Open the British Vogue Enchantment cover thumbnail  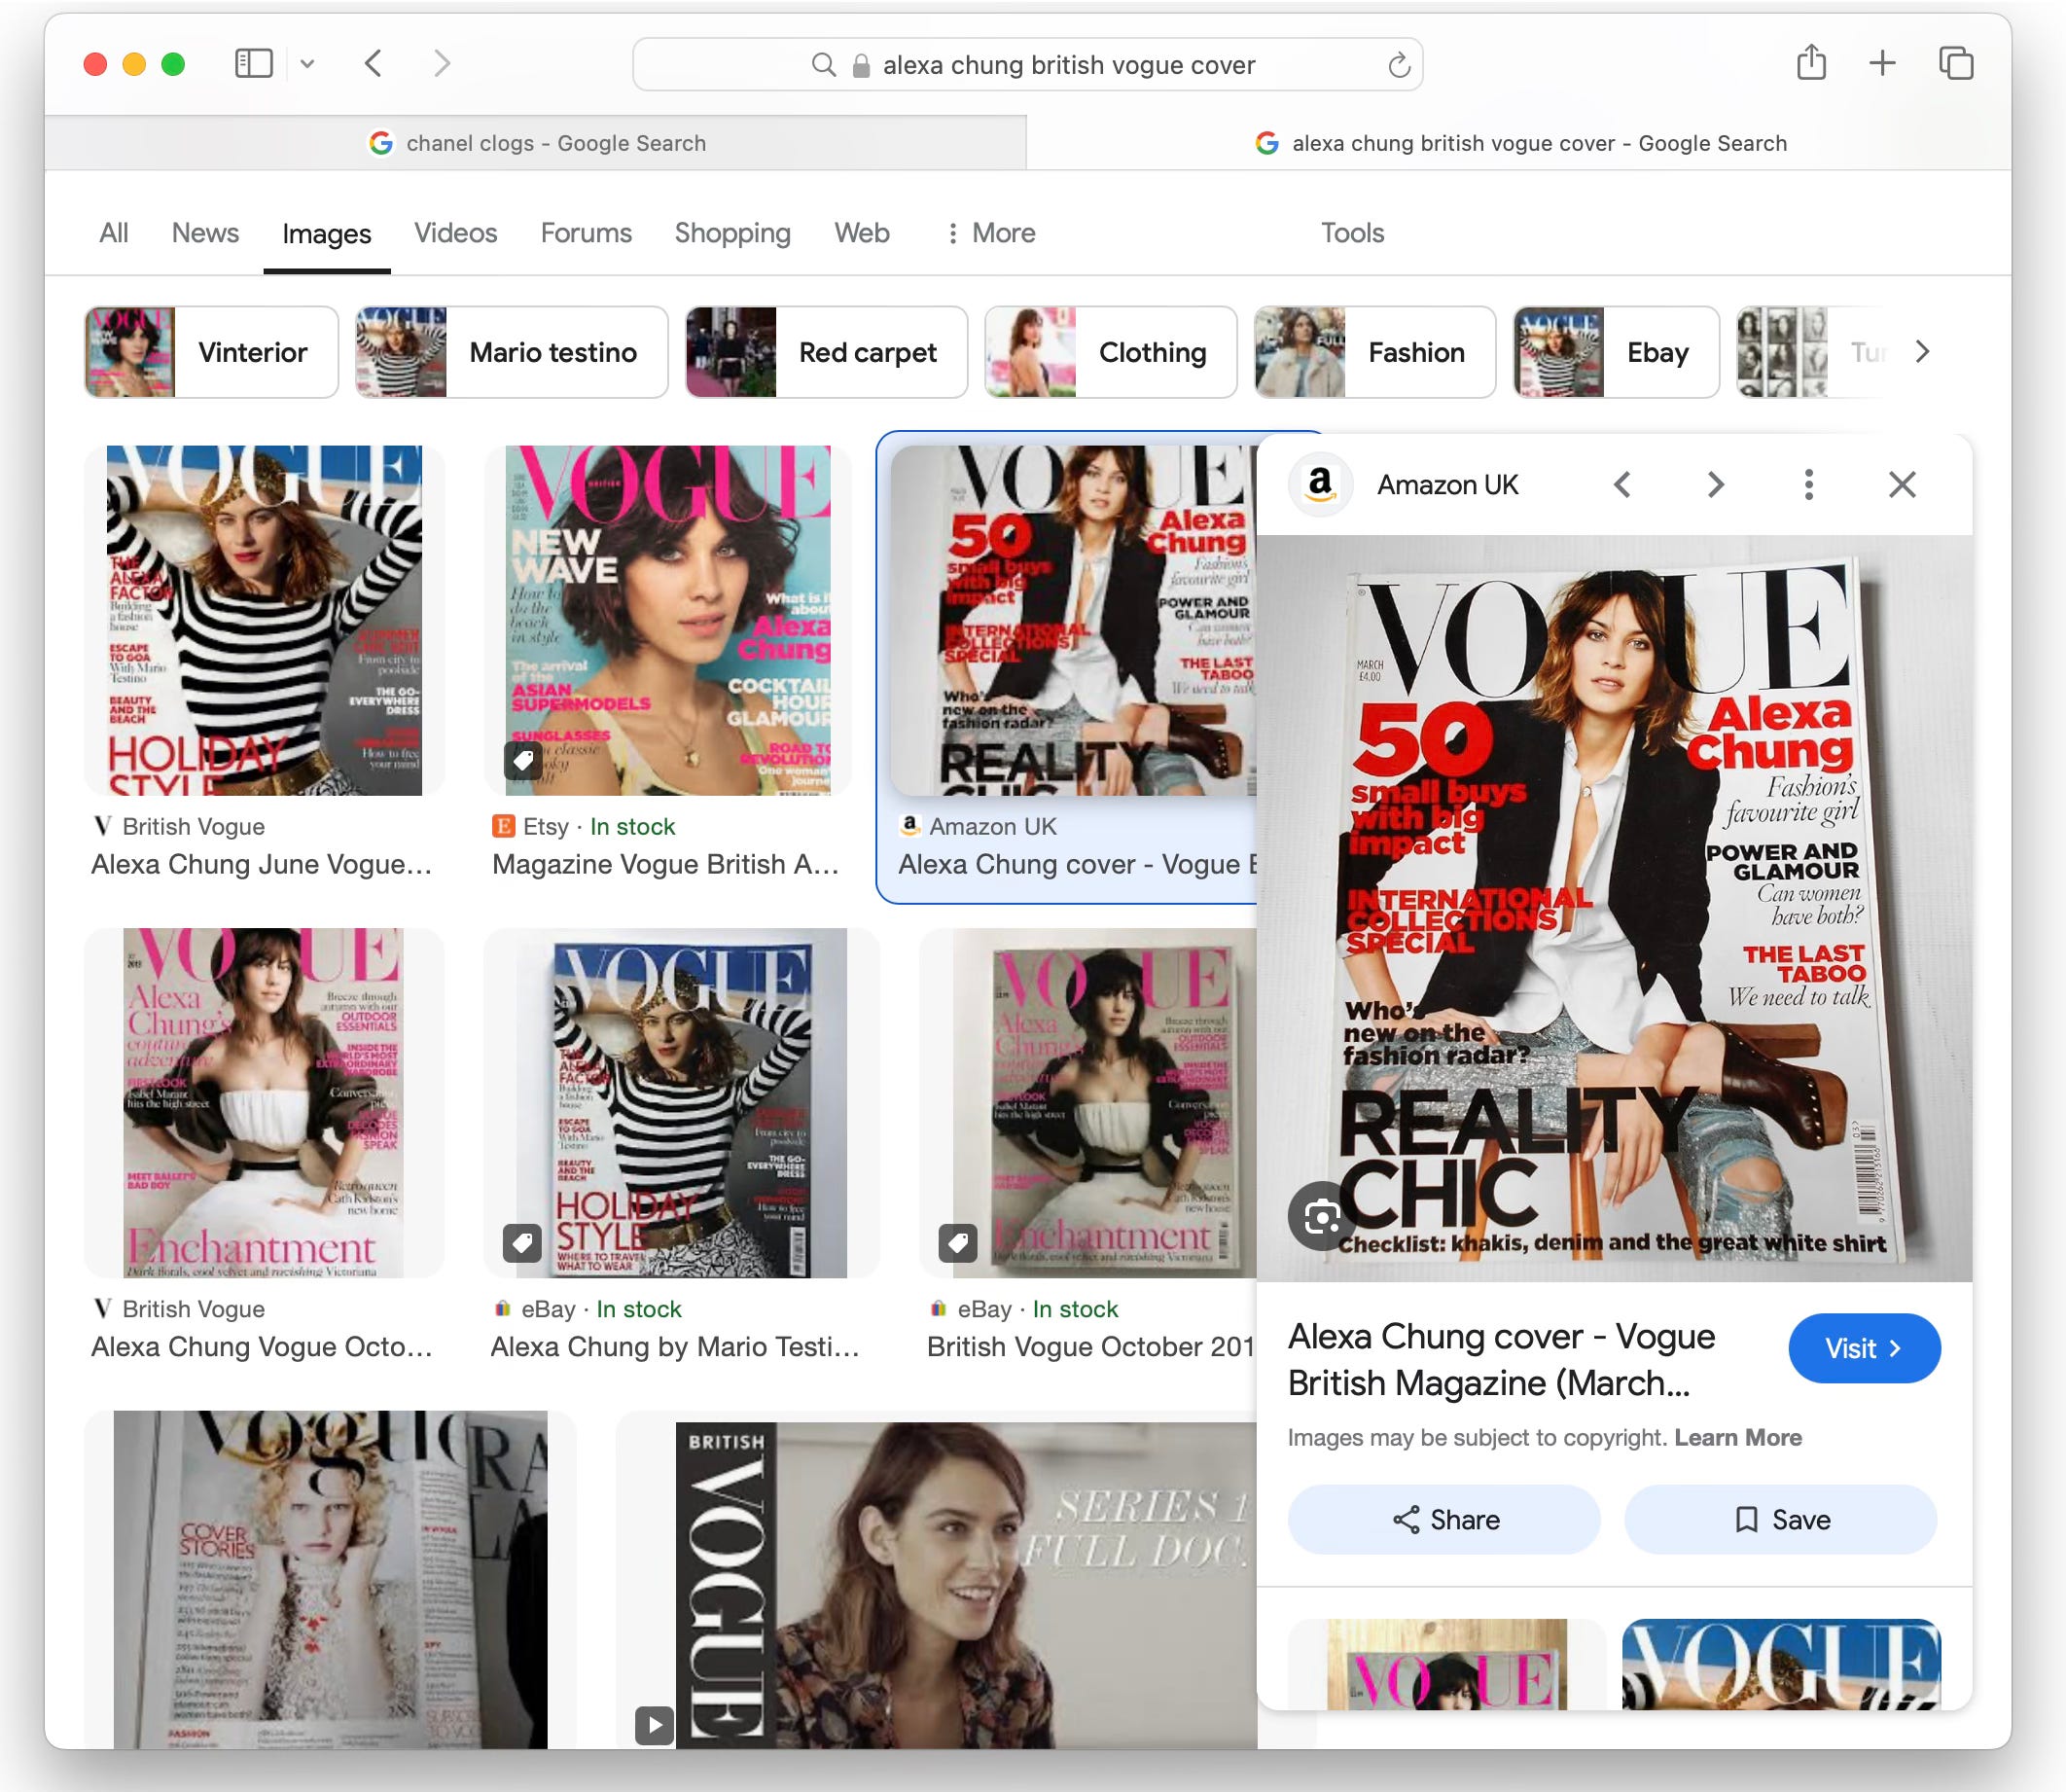264,1102
